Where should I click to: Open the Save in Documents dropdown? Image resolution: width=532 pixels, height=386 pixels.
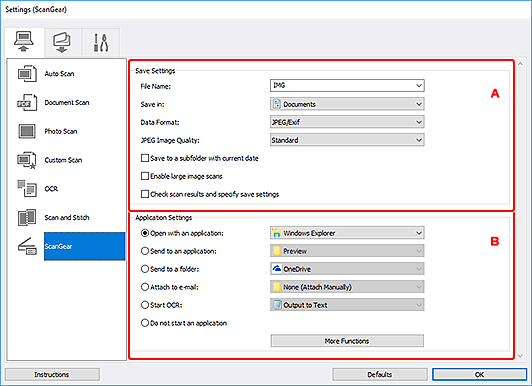(x=347, y=104)
